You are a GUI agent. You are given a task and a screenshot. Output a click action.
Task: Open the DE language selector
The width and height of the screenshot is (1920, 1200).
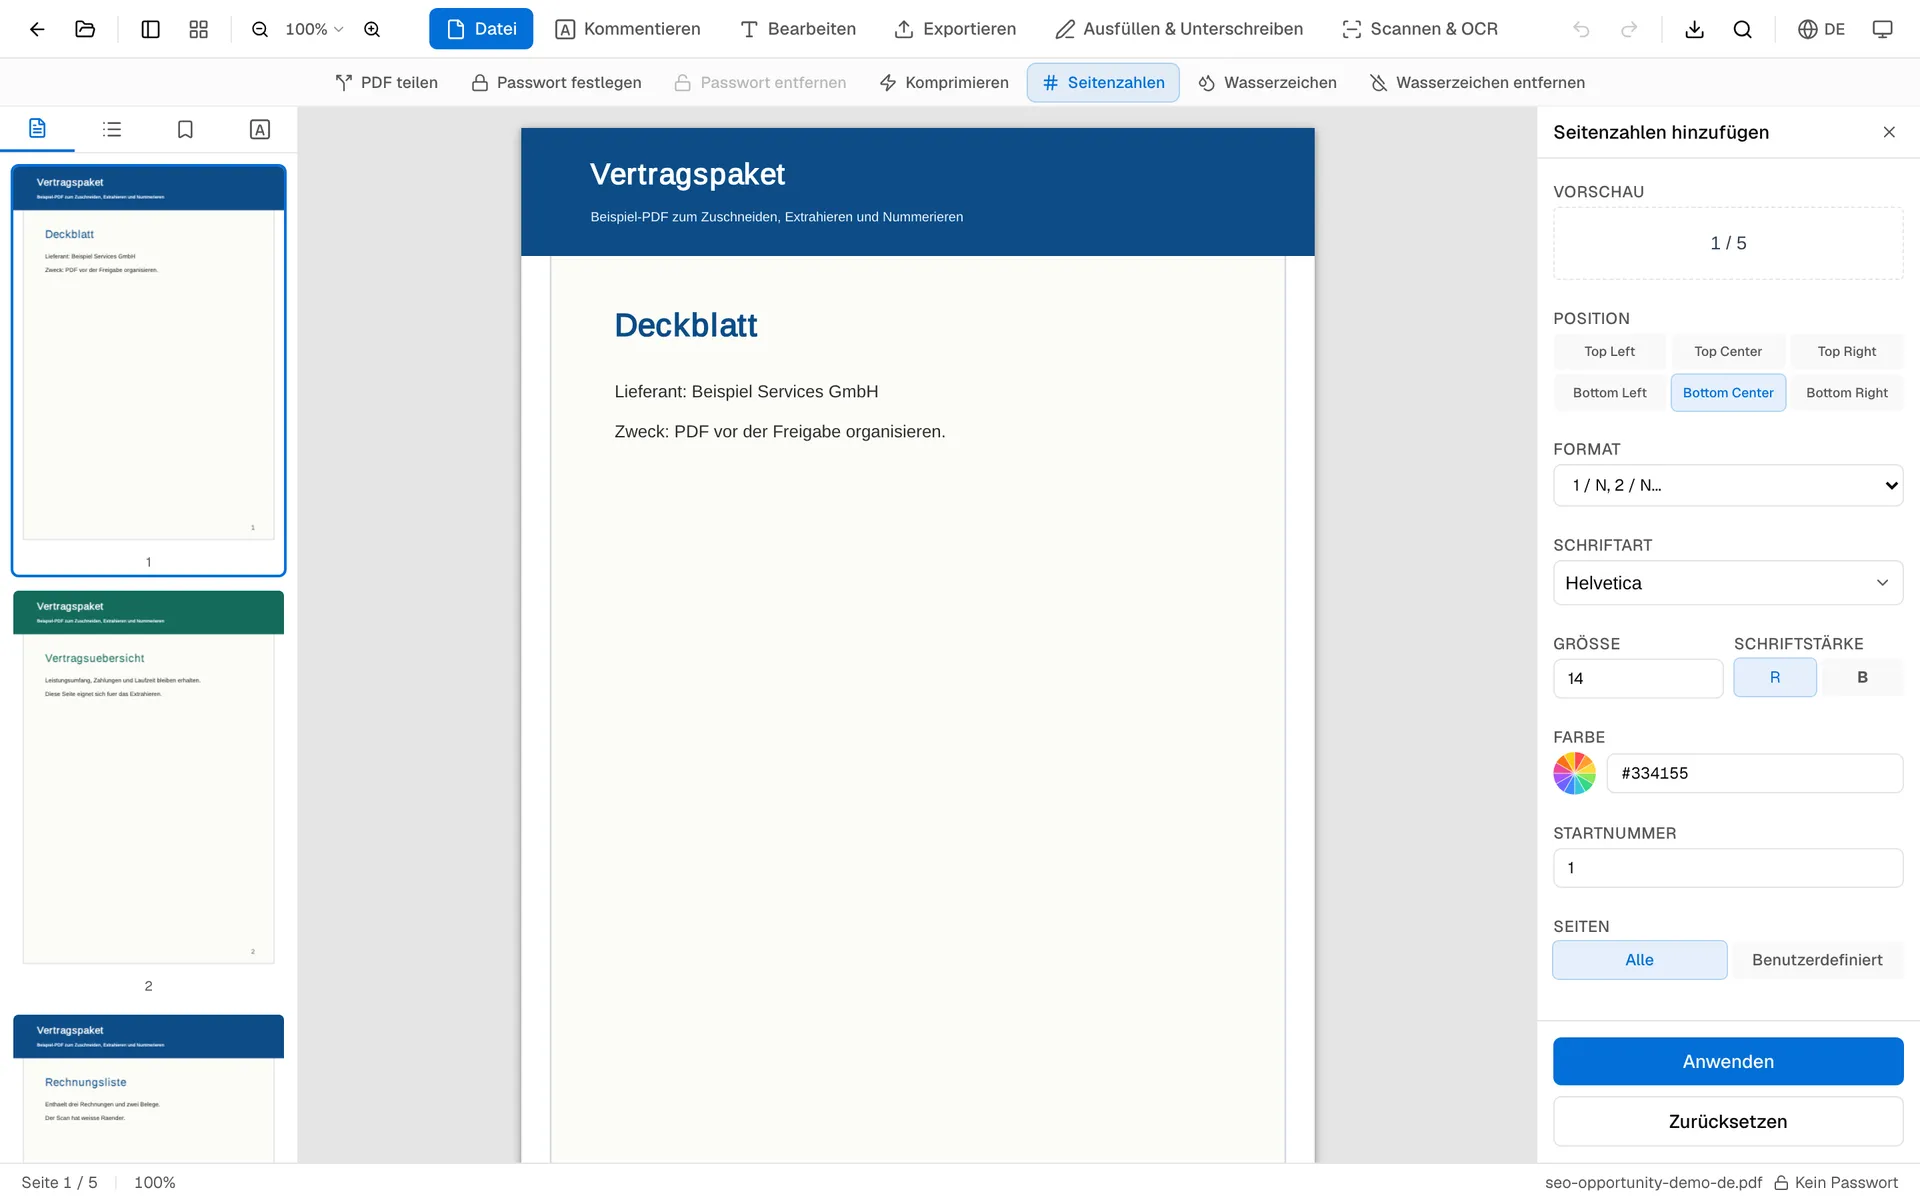1821,29
